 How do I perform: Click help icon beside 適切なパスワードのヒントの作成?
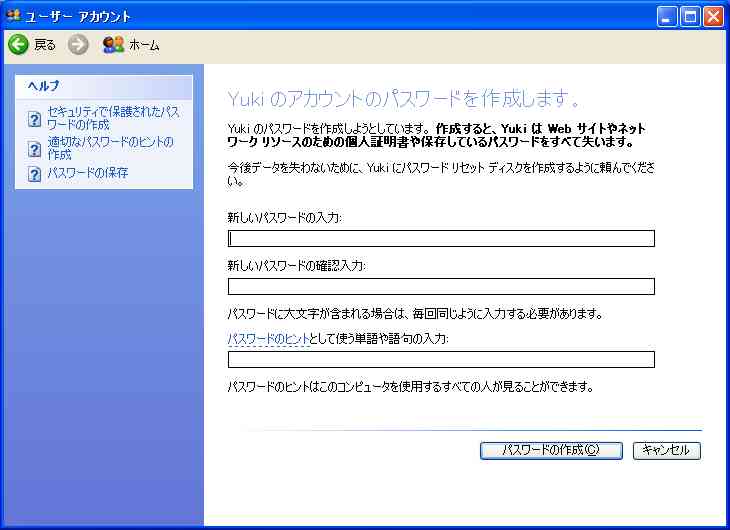click(x=34, y=149)
